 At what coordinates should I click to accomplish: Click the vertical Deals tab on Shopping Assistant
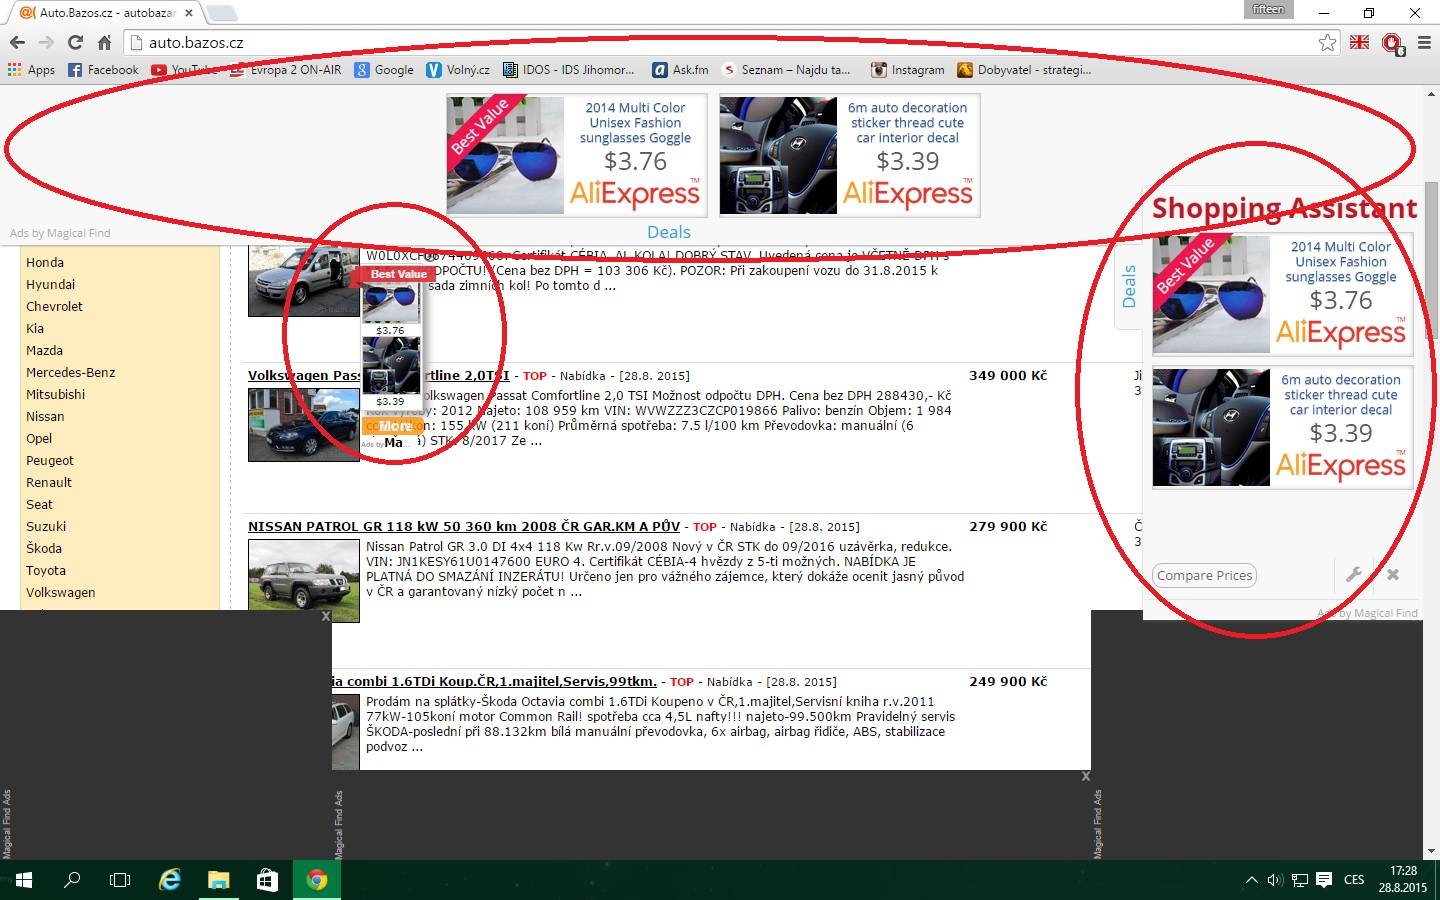click(x=1129, y=287)
